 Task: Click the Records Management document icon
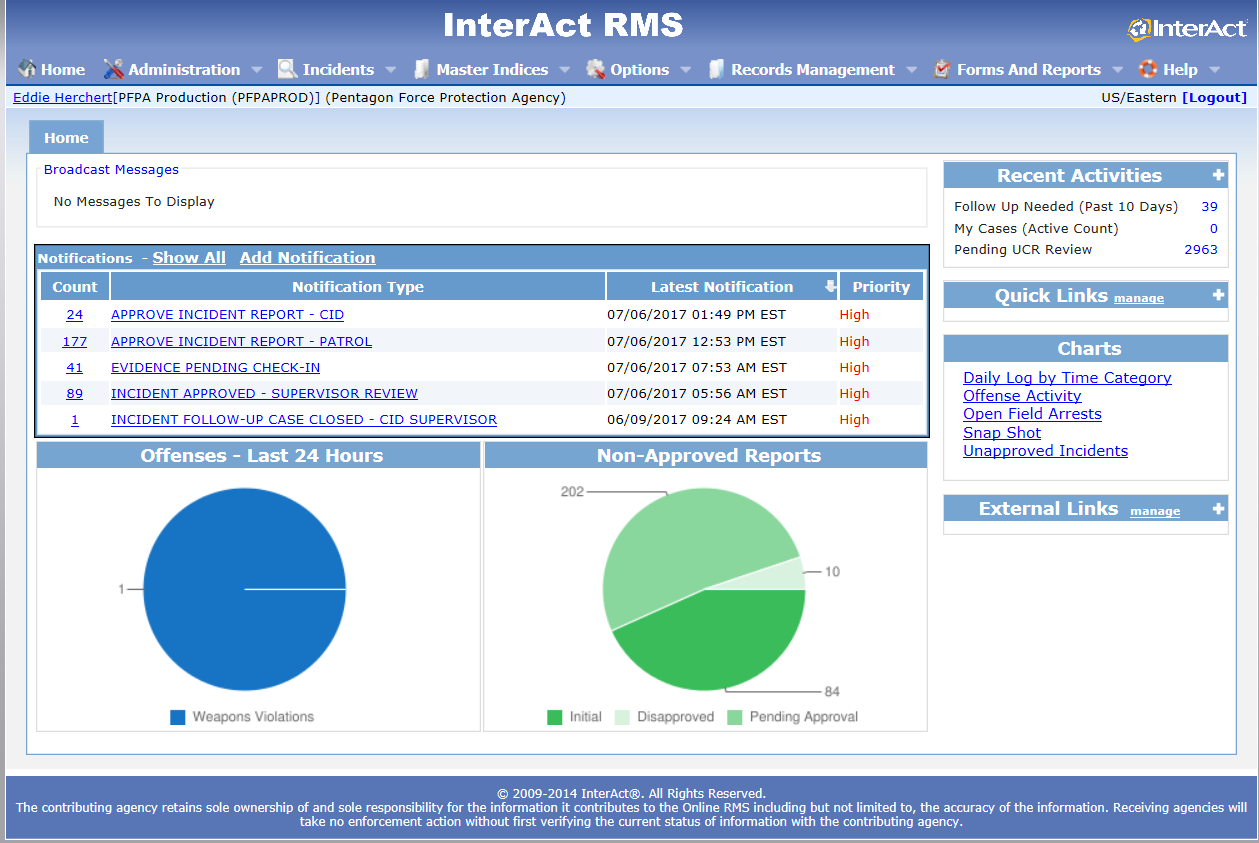click(716, 69)
